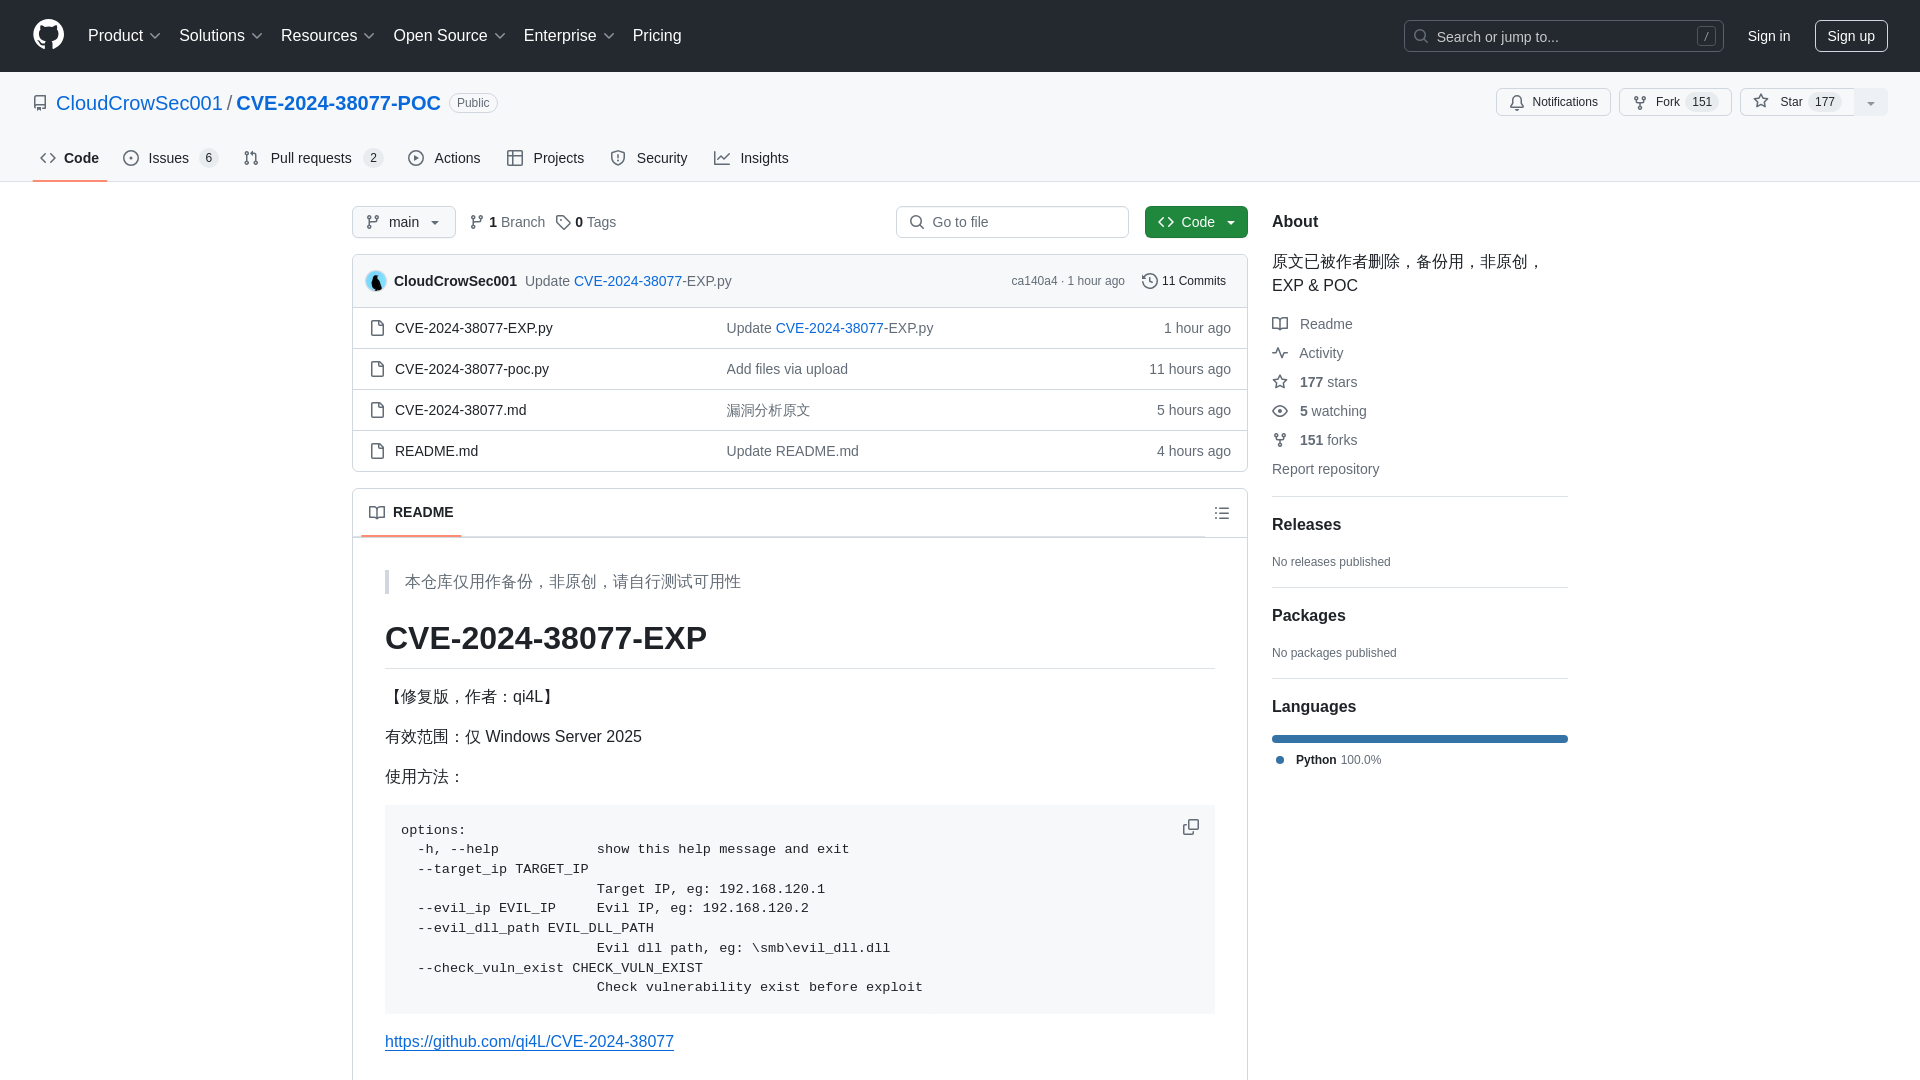This screenshot has width=1920, height=1080.
Task: Open the Product menu dropdown
Action: [124, 35]
